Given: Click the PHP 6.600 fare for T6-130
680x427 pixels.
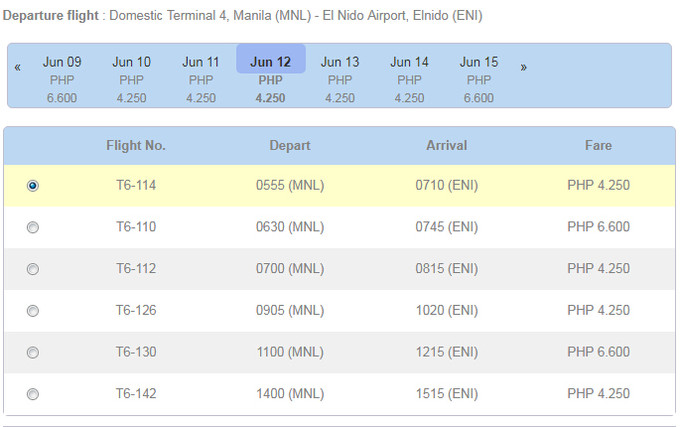Looking at the screenshot, I should click(x=598, y=352).
